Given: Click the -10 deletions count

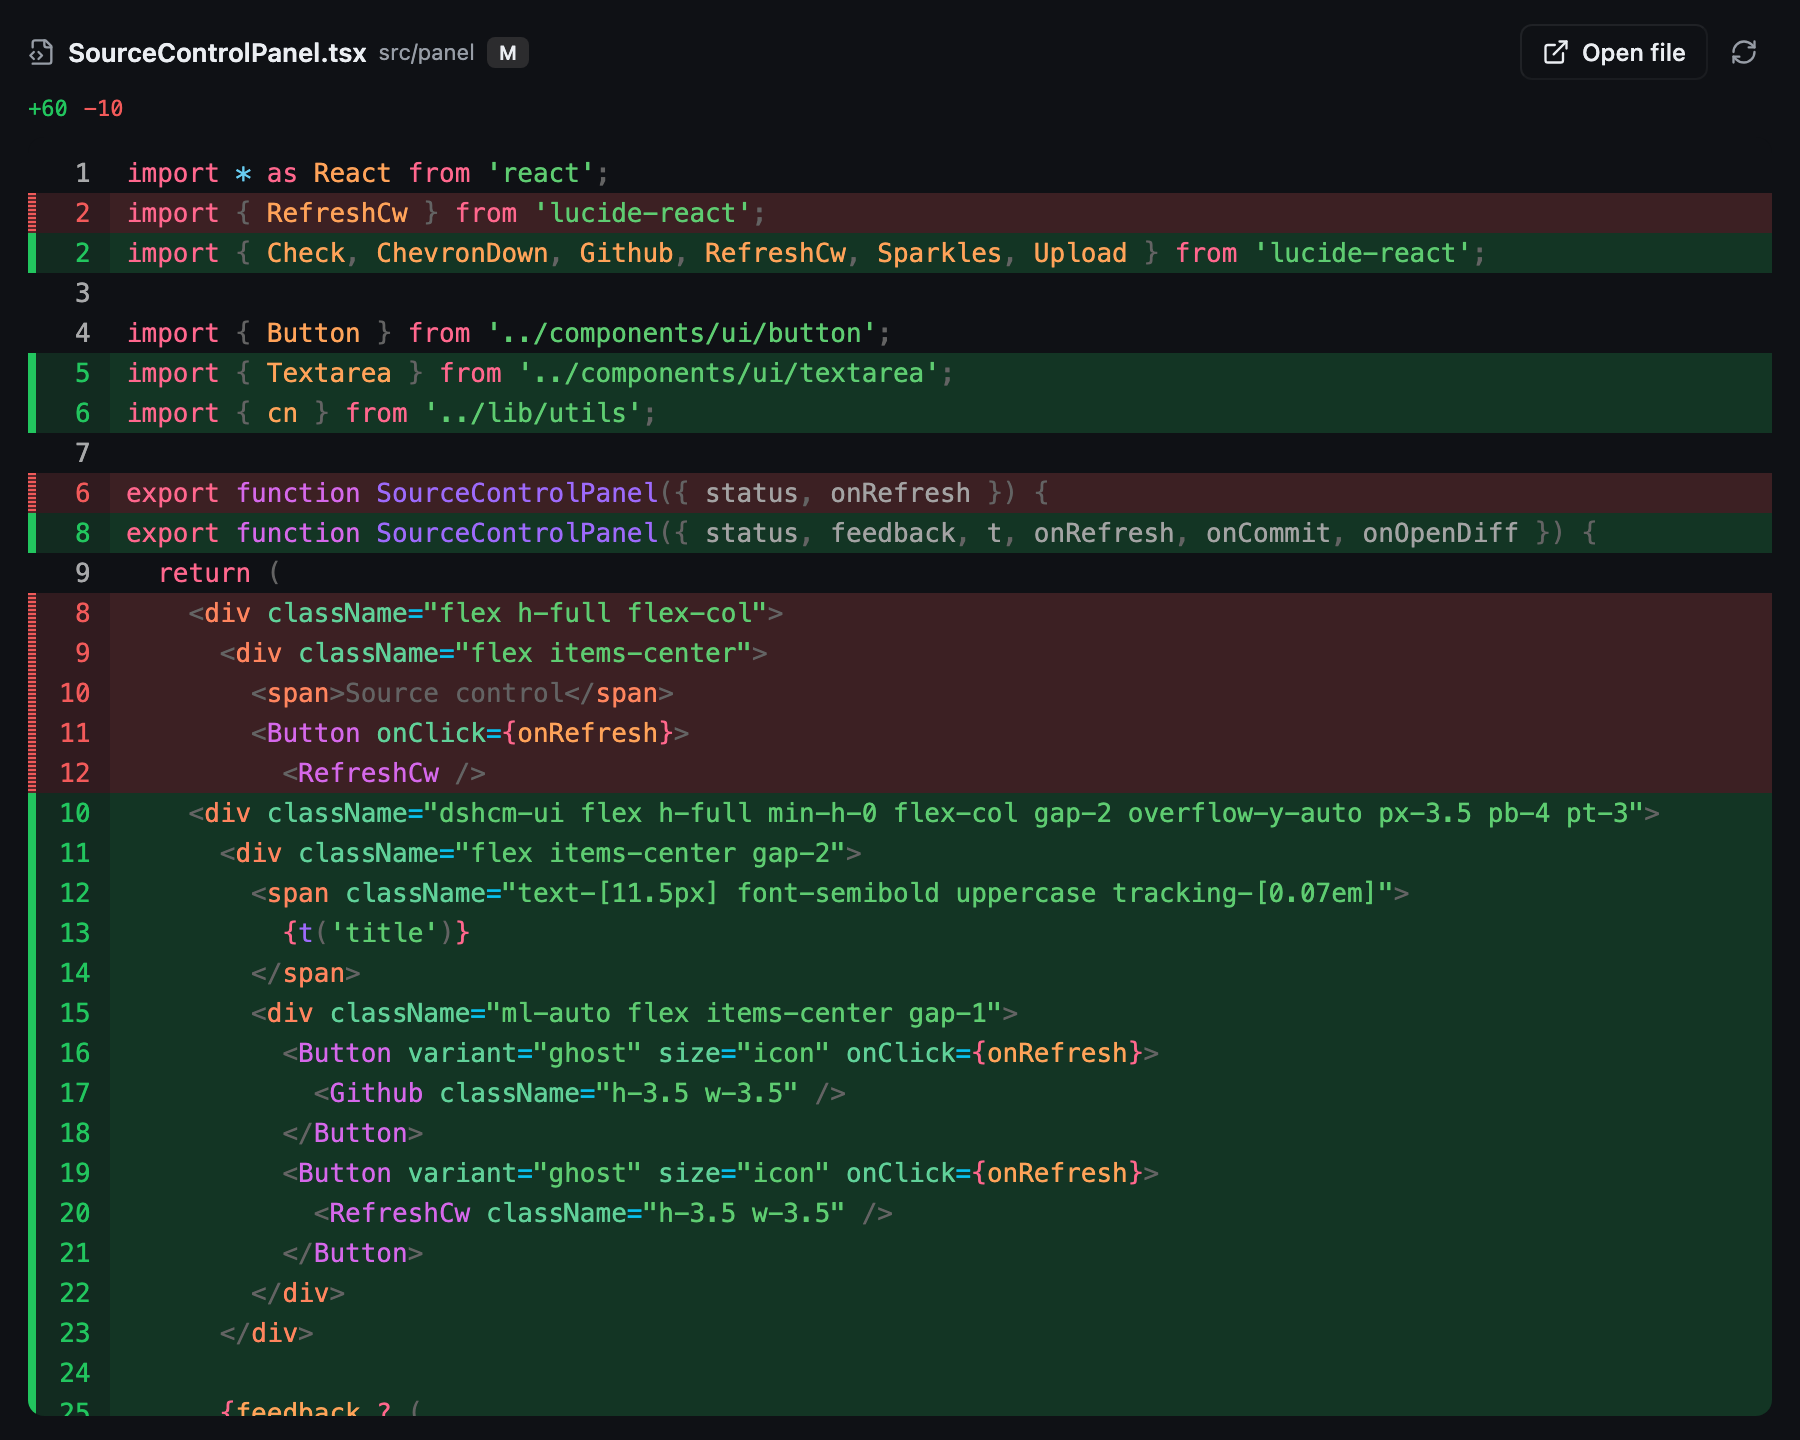Looking at the screenshot, I should (x=103, y=108).
